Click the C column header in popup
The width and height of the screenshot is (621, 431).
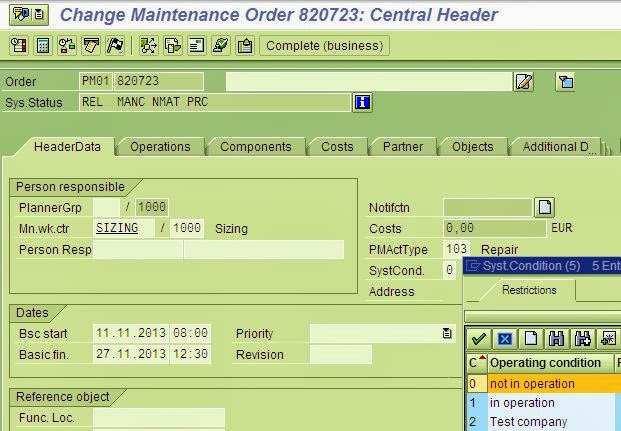tap(477, 363)
